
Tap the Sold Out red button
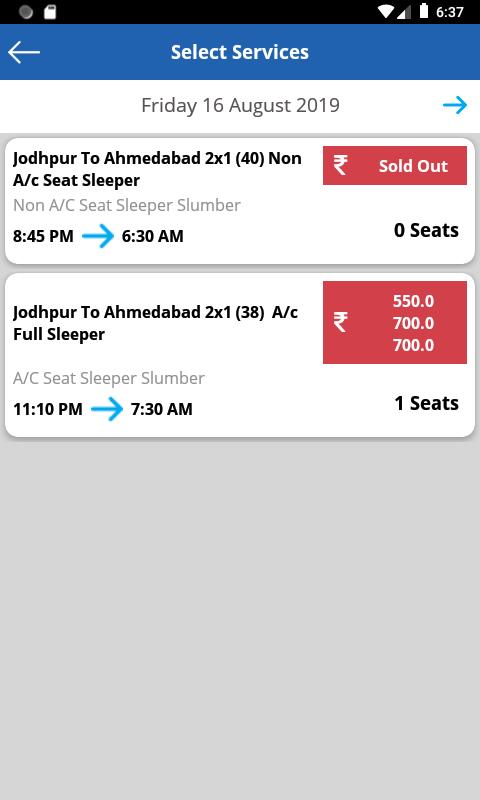click(395, 165)
